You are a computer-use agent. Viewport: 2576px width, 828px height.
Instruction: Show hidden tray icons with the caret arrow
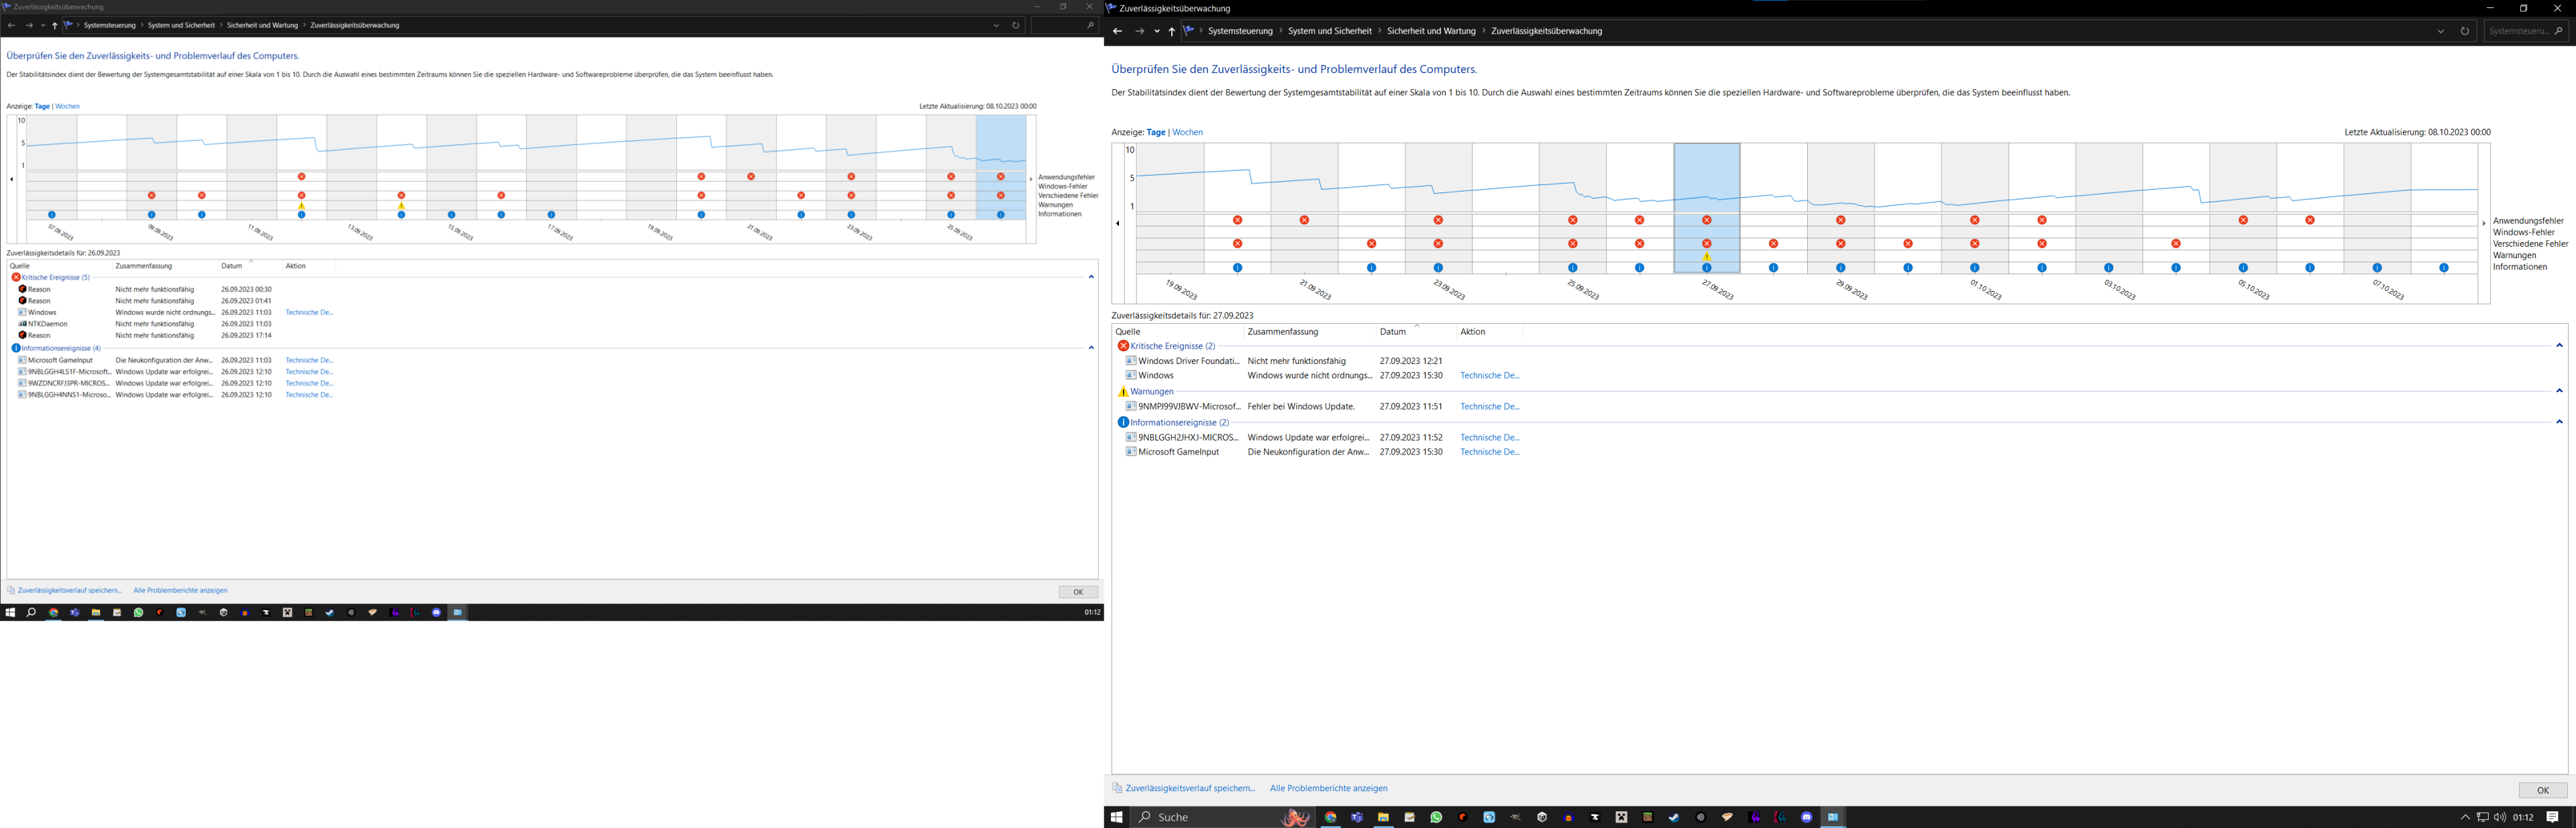click(x=2465, y=817)
